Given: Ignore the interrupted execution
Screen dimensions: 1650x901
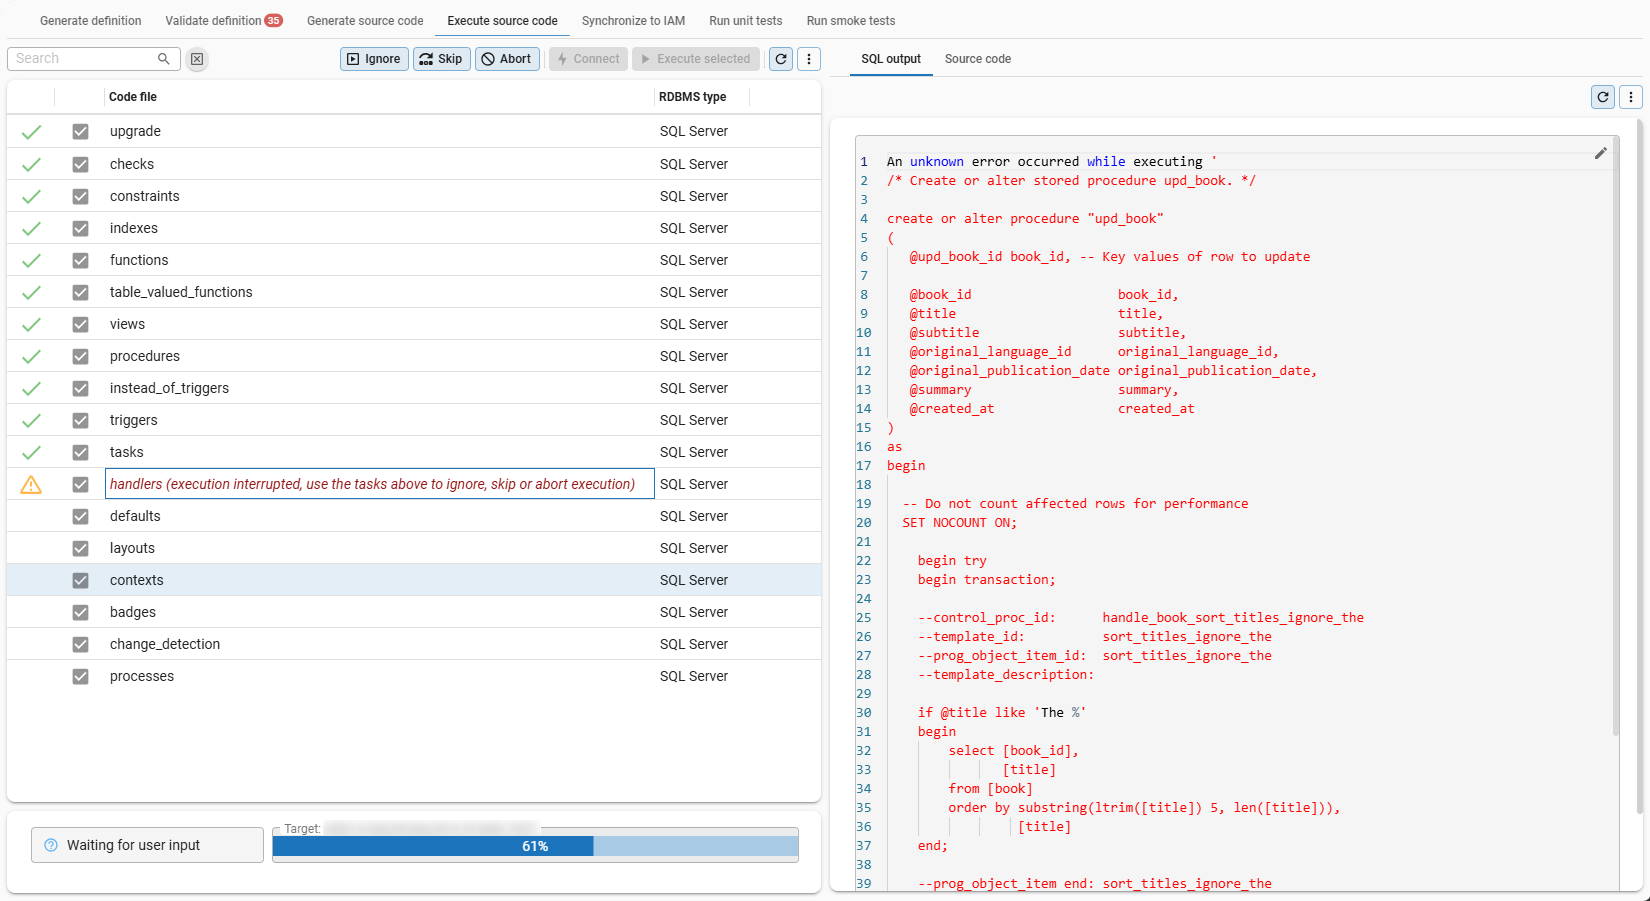Looking at the screenshot, I should [x=374, y=59].
